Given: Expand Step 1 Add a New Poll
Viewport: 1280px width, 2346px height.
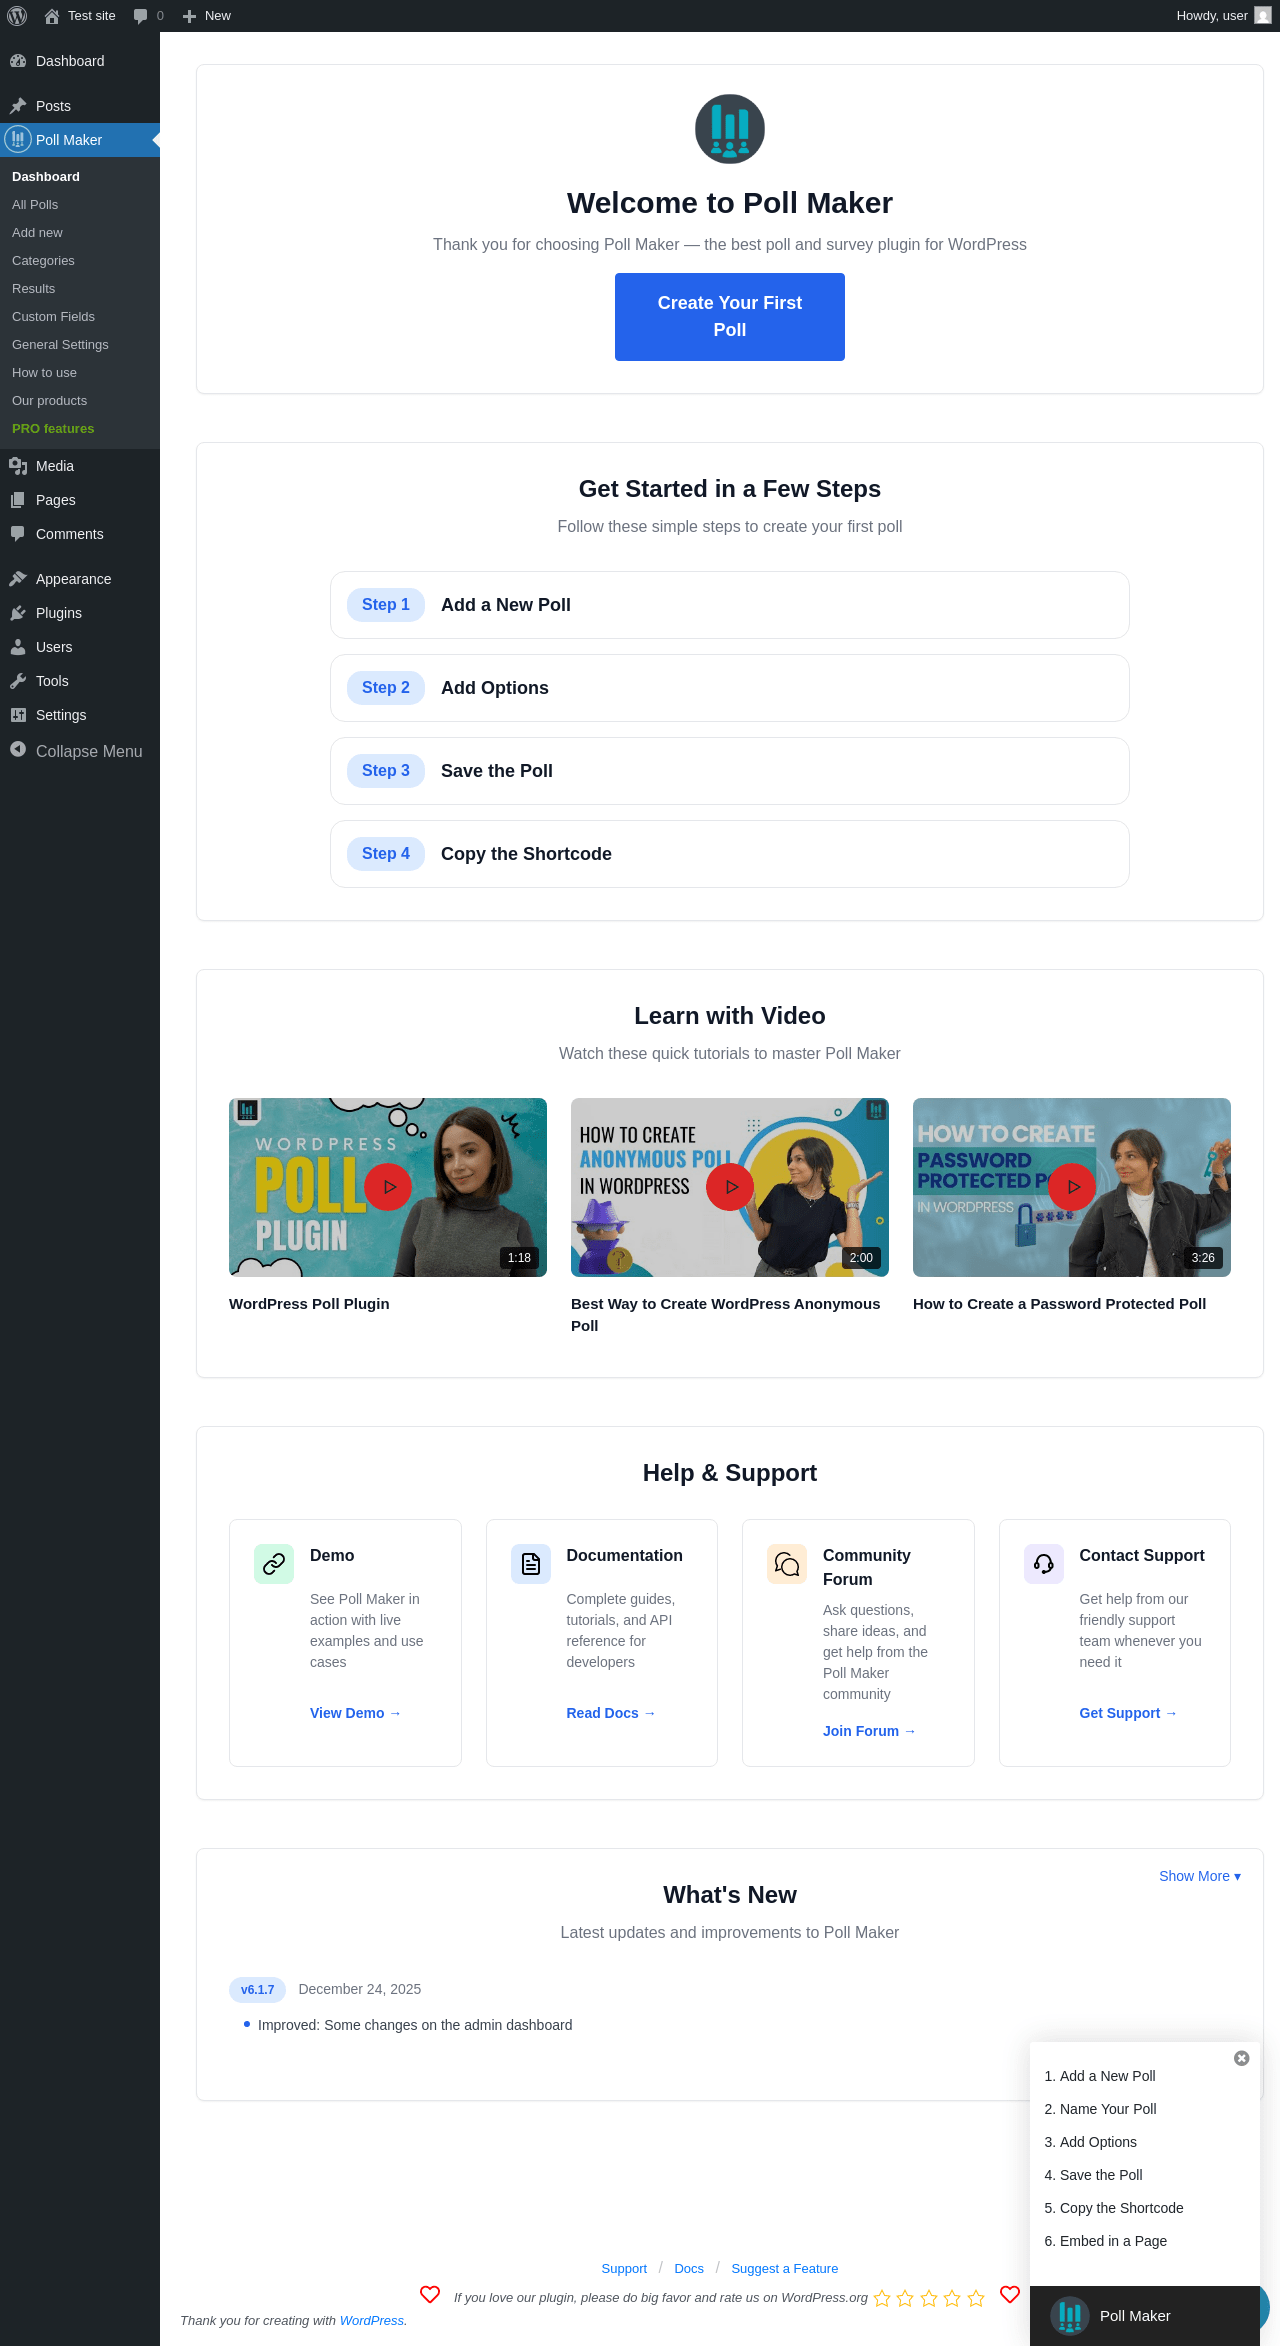Looking at the screenshot, I should [730, 605].
